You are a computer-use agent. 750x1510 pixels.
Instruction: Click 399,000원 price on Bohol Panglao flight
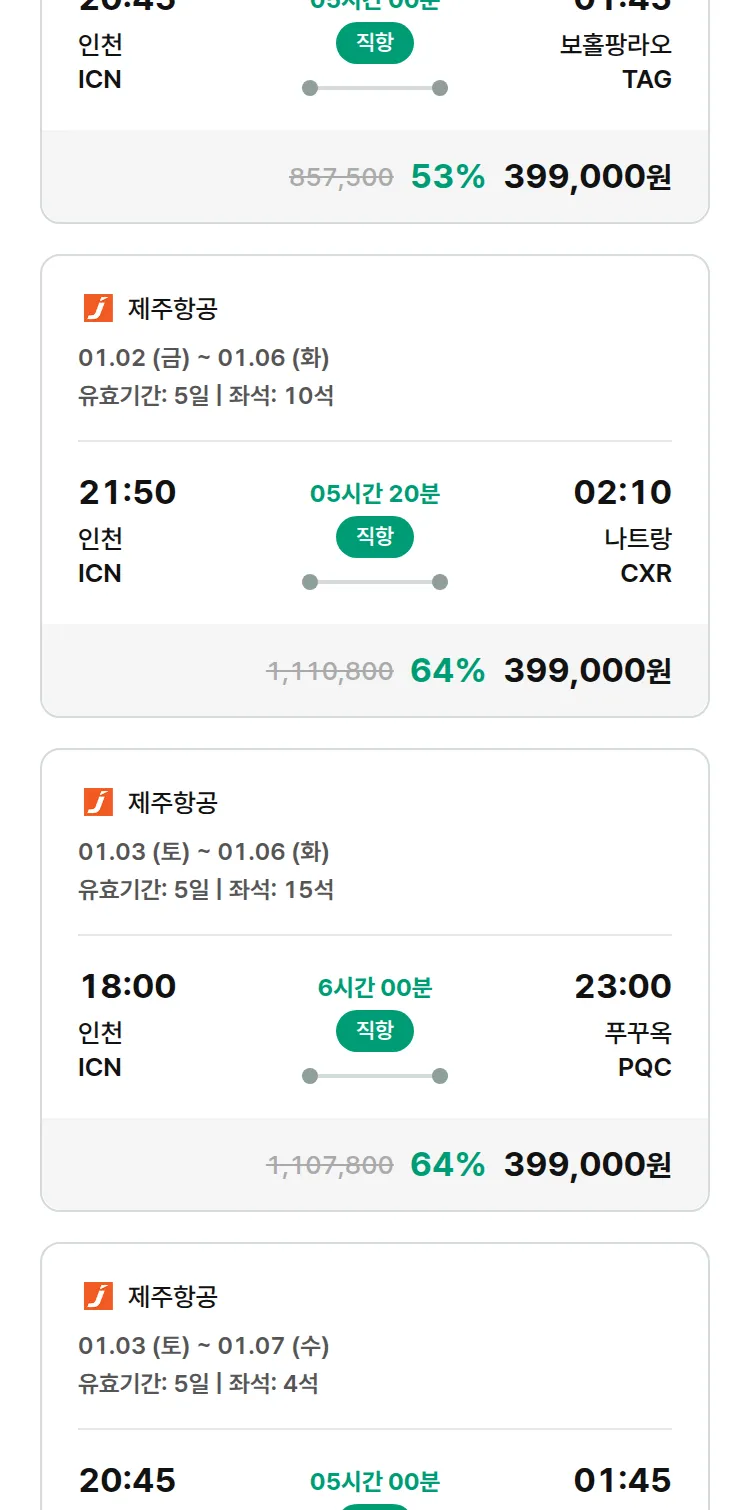pos(587,177)
